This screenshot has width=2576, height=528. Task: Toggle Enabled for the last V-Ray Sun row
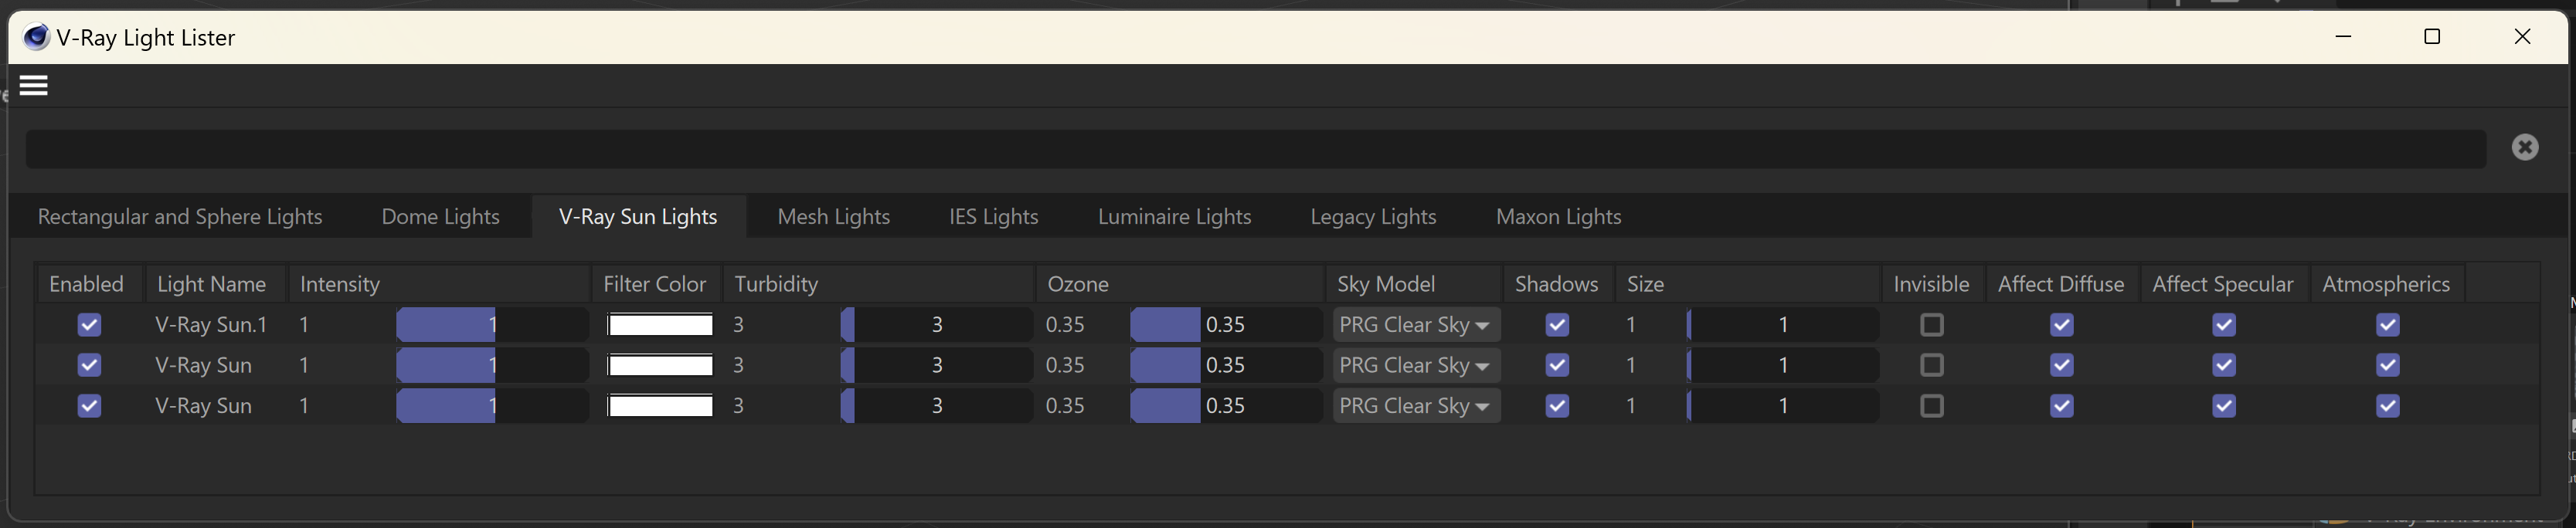point(89,406)
